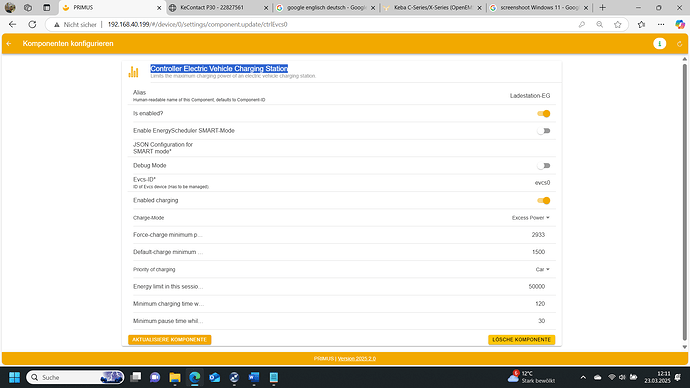Image resolution: width=690 pixels, height=388 pixels.
Task: Click the Version 2025.2.0 footer link
Action: [356, 359]
